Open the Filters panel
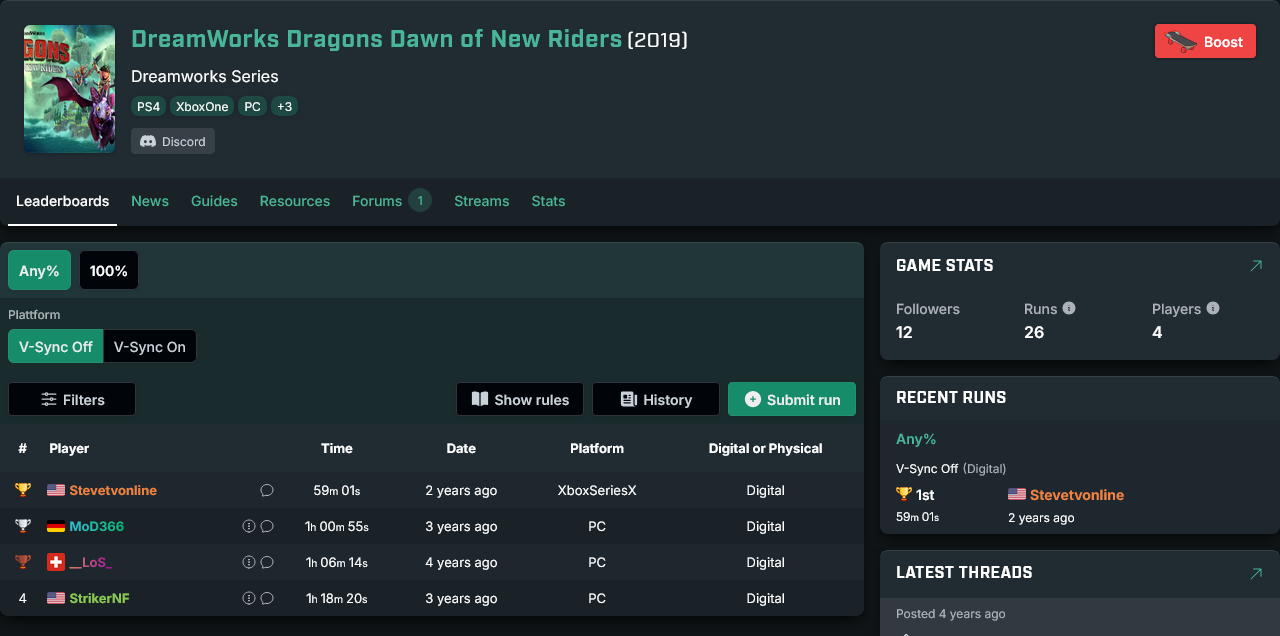This screenshot has height=636, width=1280. 72,399
